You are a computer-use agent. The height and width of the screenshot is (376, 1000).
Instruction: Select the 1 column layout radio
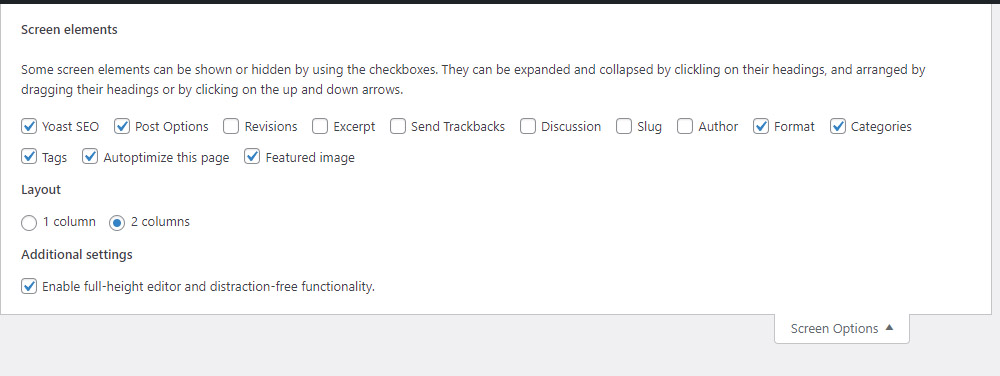pyautogui.click(x=29, y=222)
